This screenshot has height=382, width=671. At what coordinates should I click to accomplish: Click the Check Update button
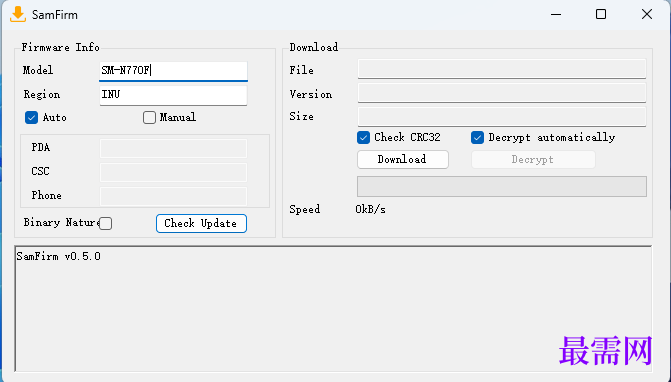pos(201,223)
